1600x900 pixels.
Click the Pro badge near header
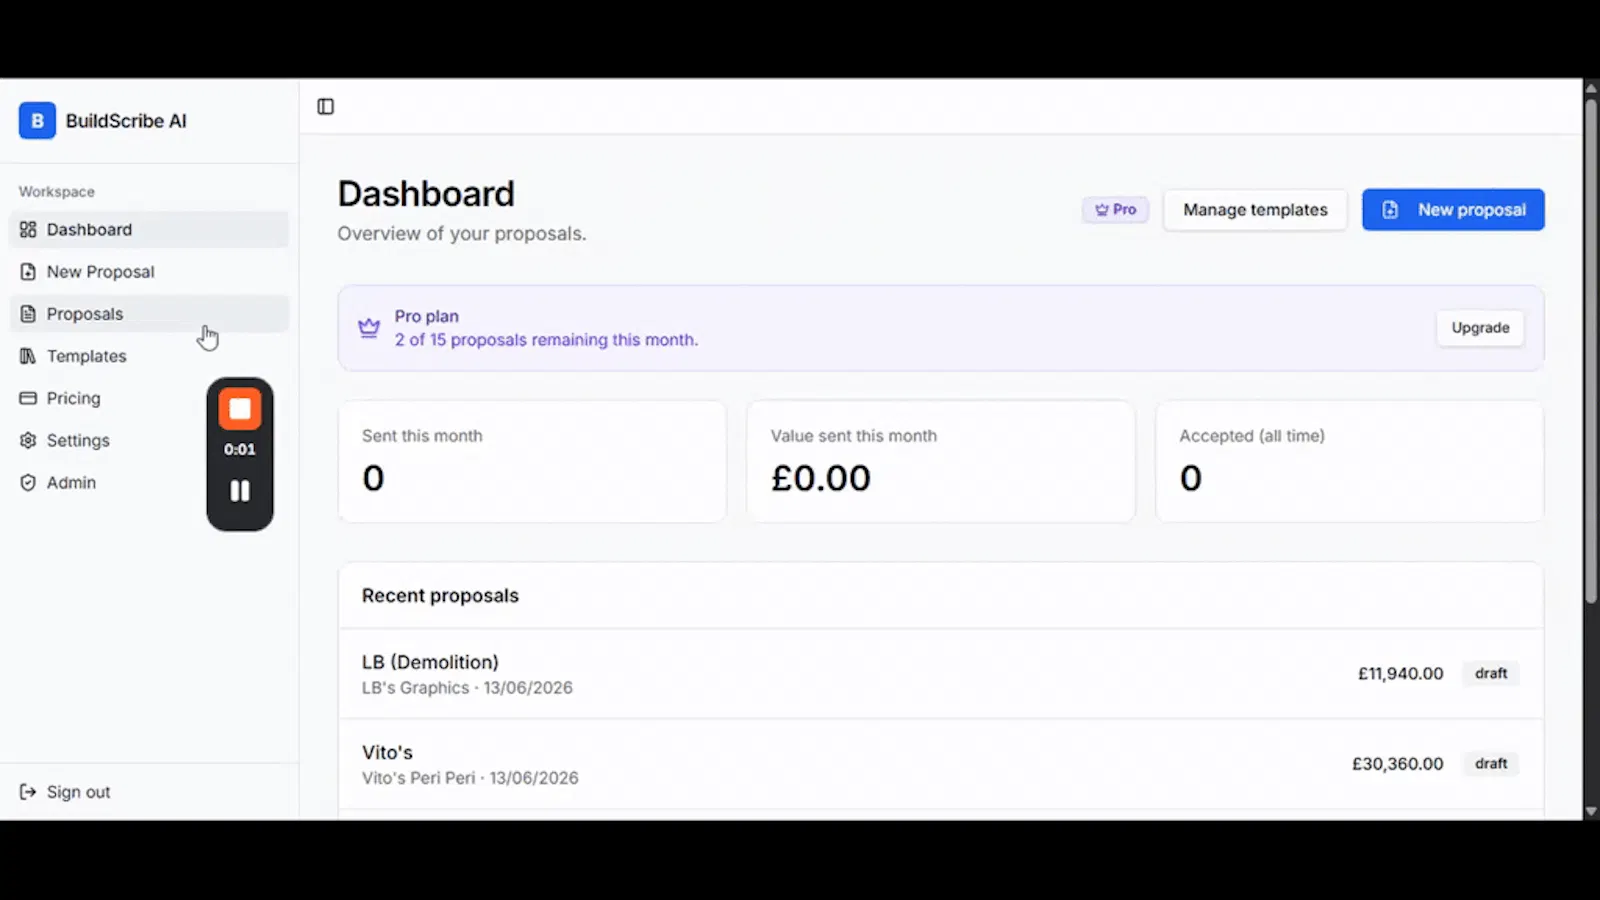pos(1115,210)
